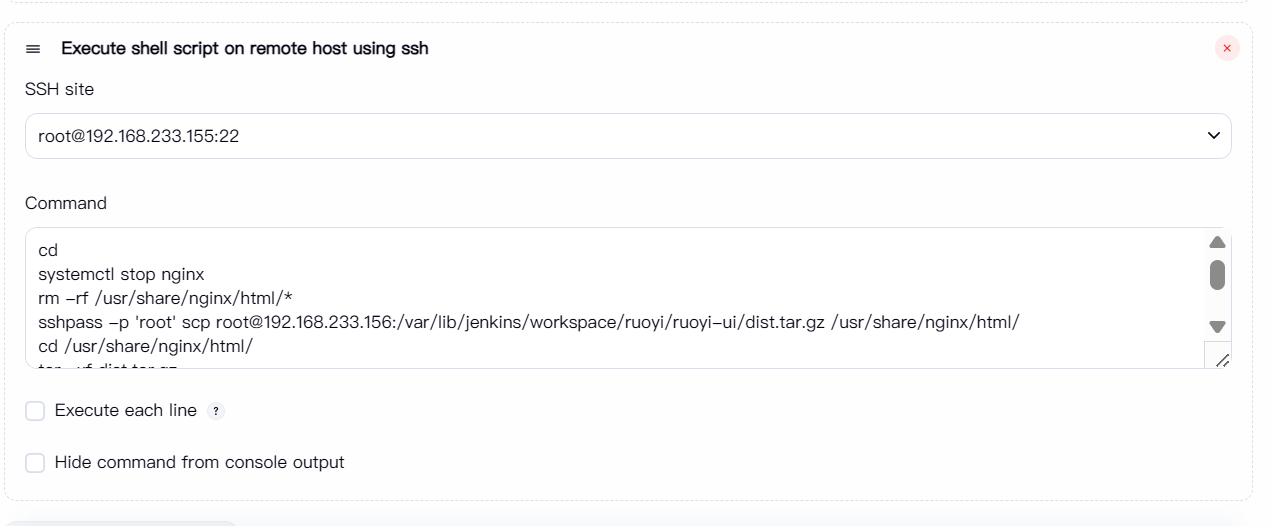This screenshot has height=526, width=1272.
Task: Click the SSH site chevron arrow
Action: click(x=1214, y=136)
